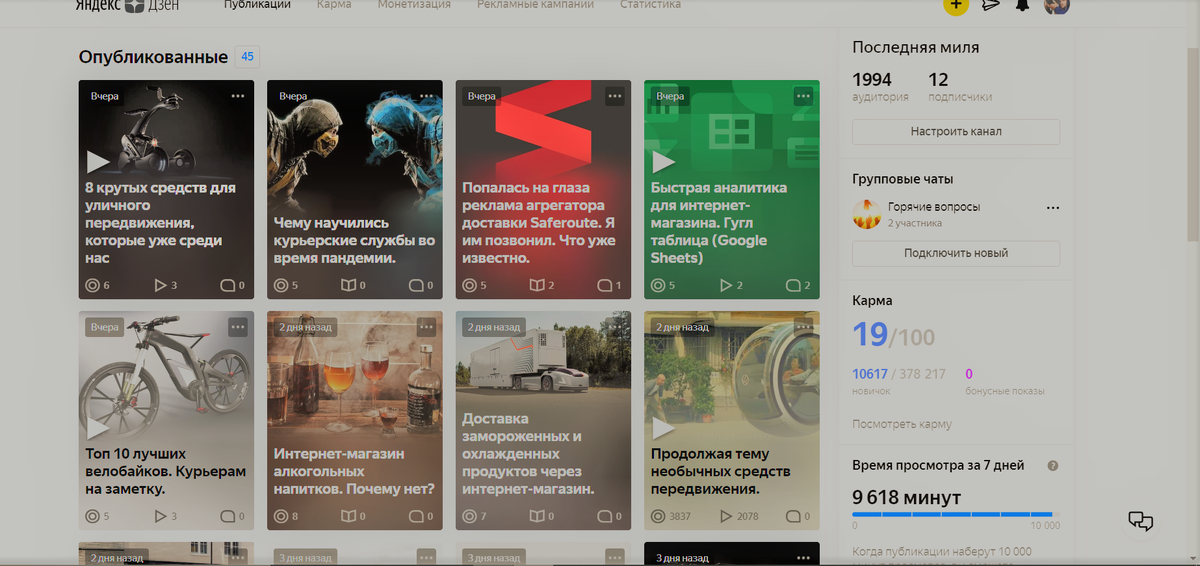Click the published count badge 45

pyautogui.click(x=247, y=57)
